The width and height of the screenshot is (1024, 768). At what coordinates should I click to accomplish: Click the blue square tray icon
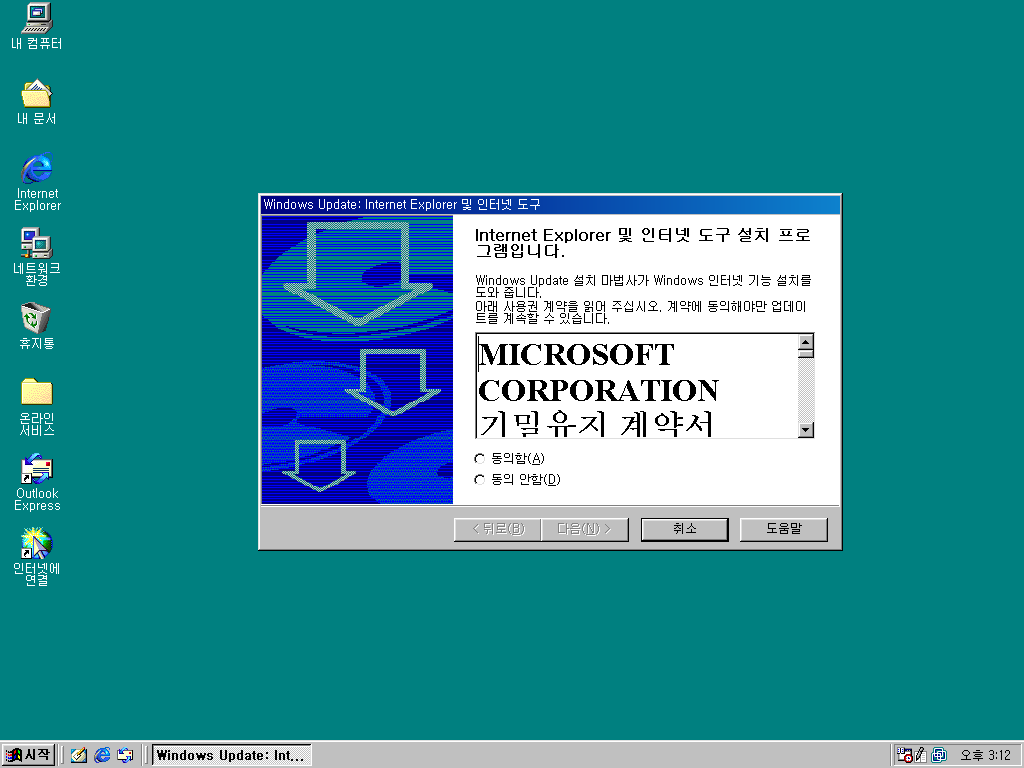click(x=938, y=755)
